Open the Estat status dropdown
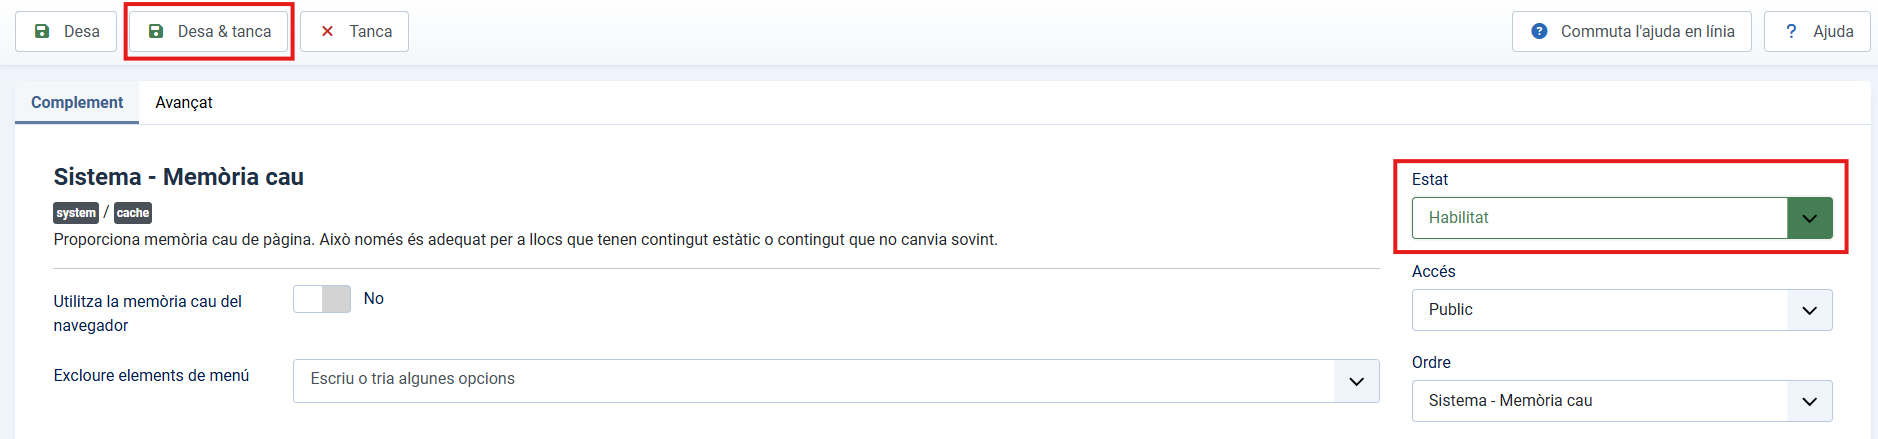The height and width of the screenshot is (439, 1878). [x=1621, y=218]
